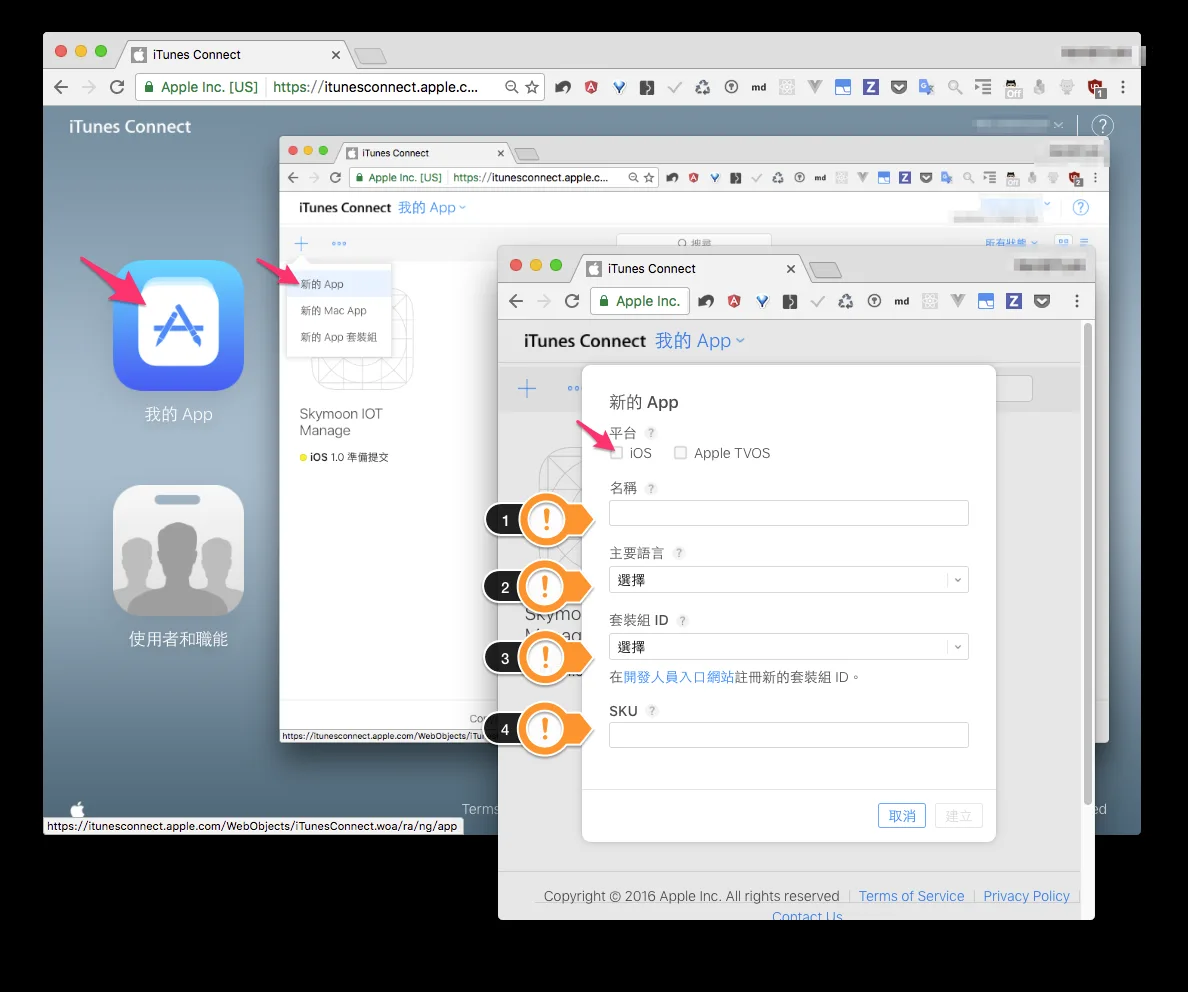This screenshot has height=992, width=1188.
Task: Check the Apple TVOS platform checkbox
Action: [680, 452]
